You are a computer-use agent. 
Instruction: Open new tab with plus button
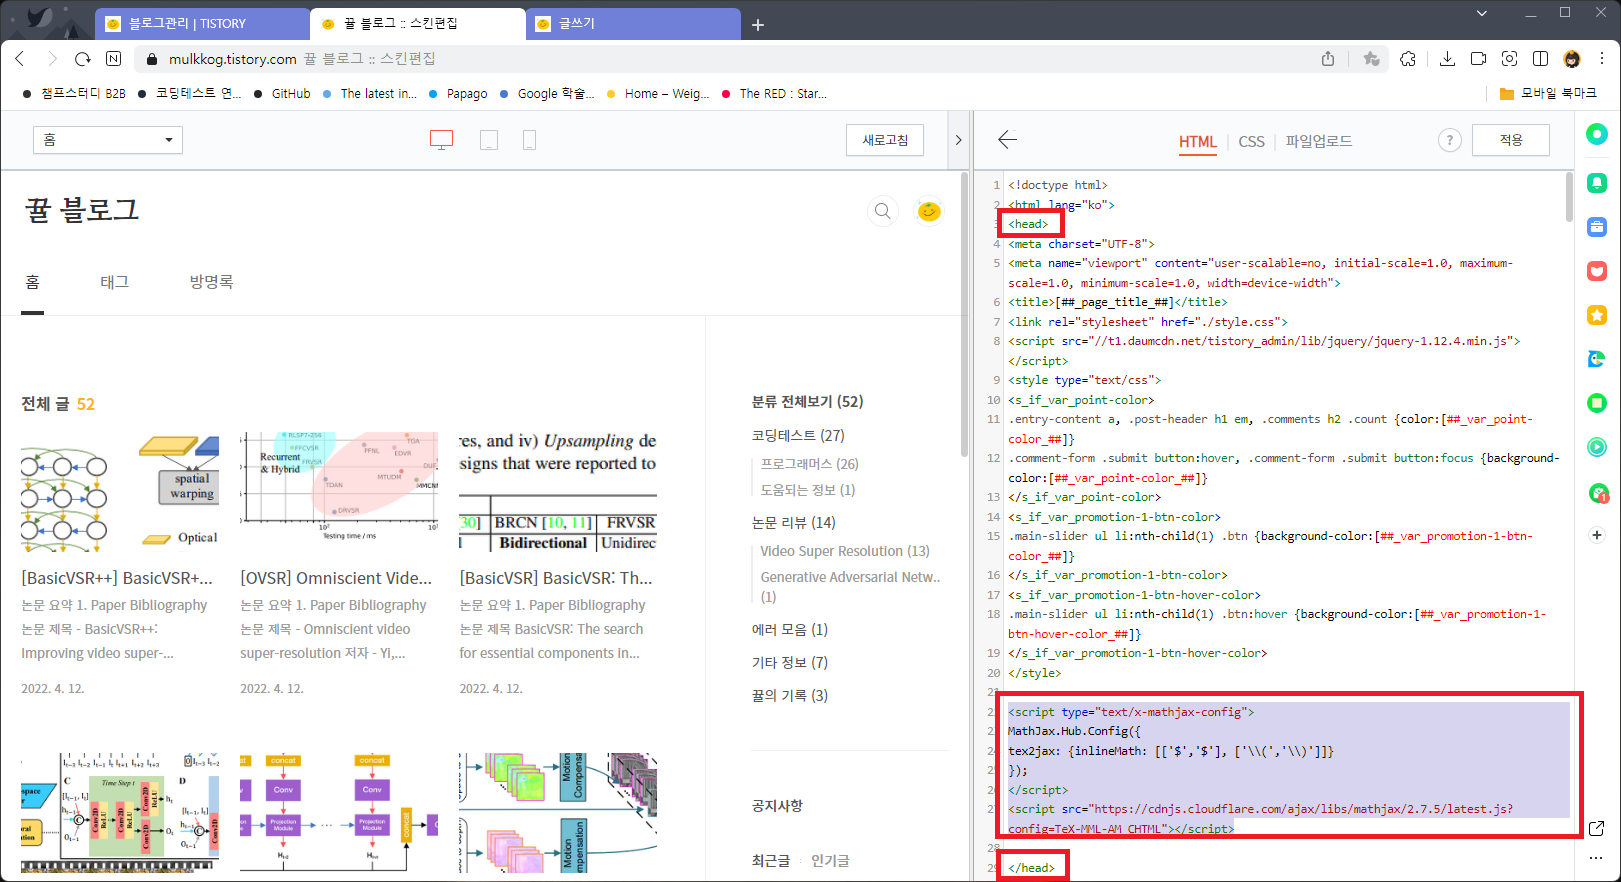point(758,24)
